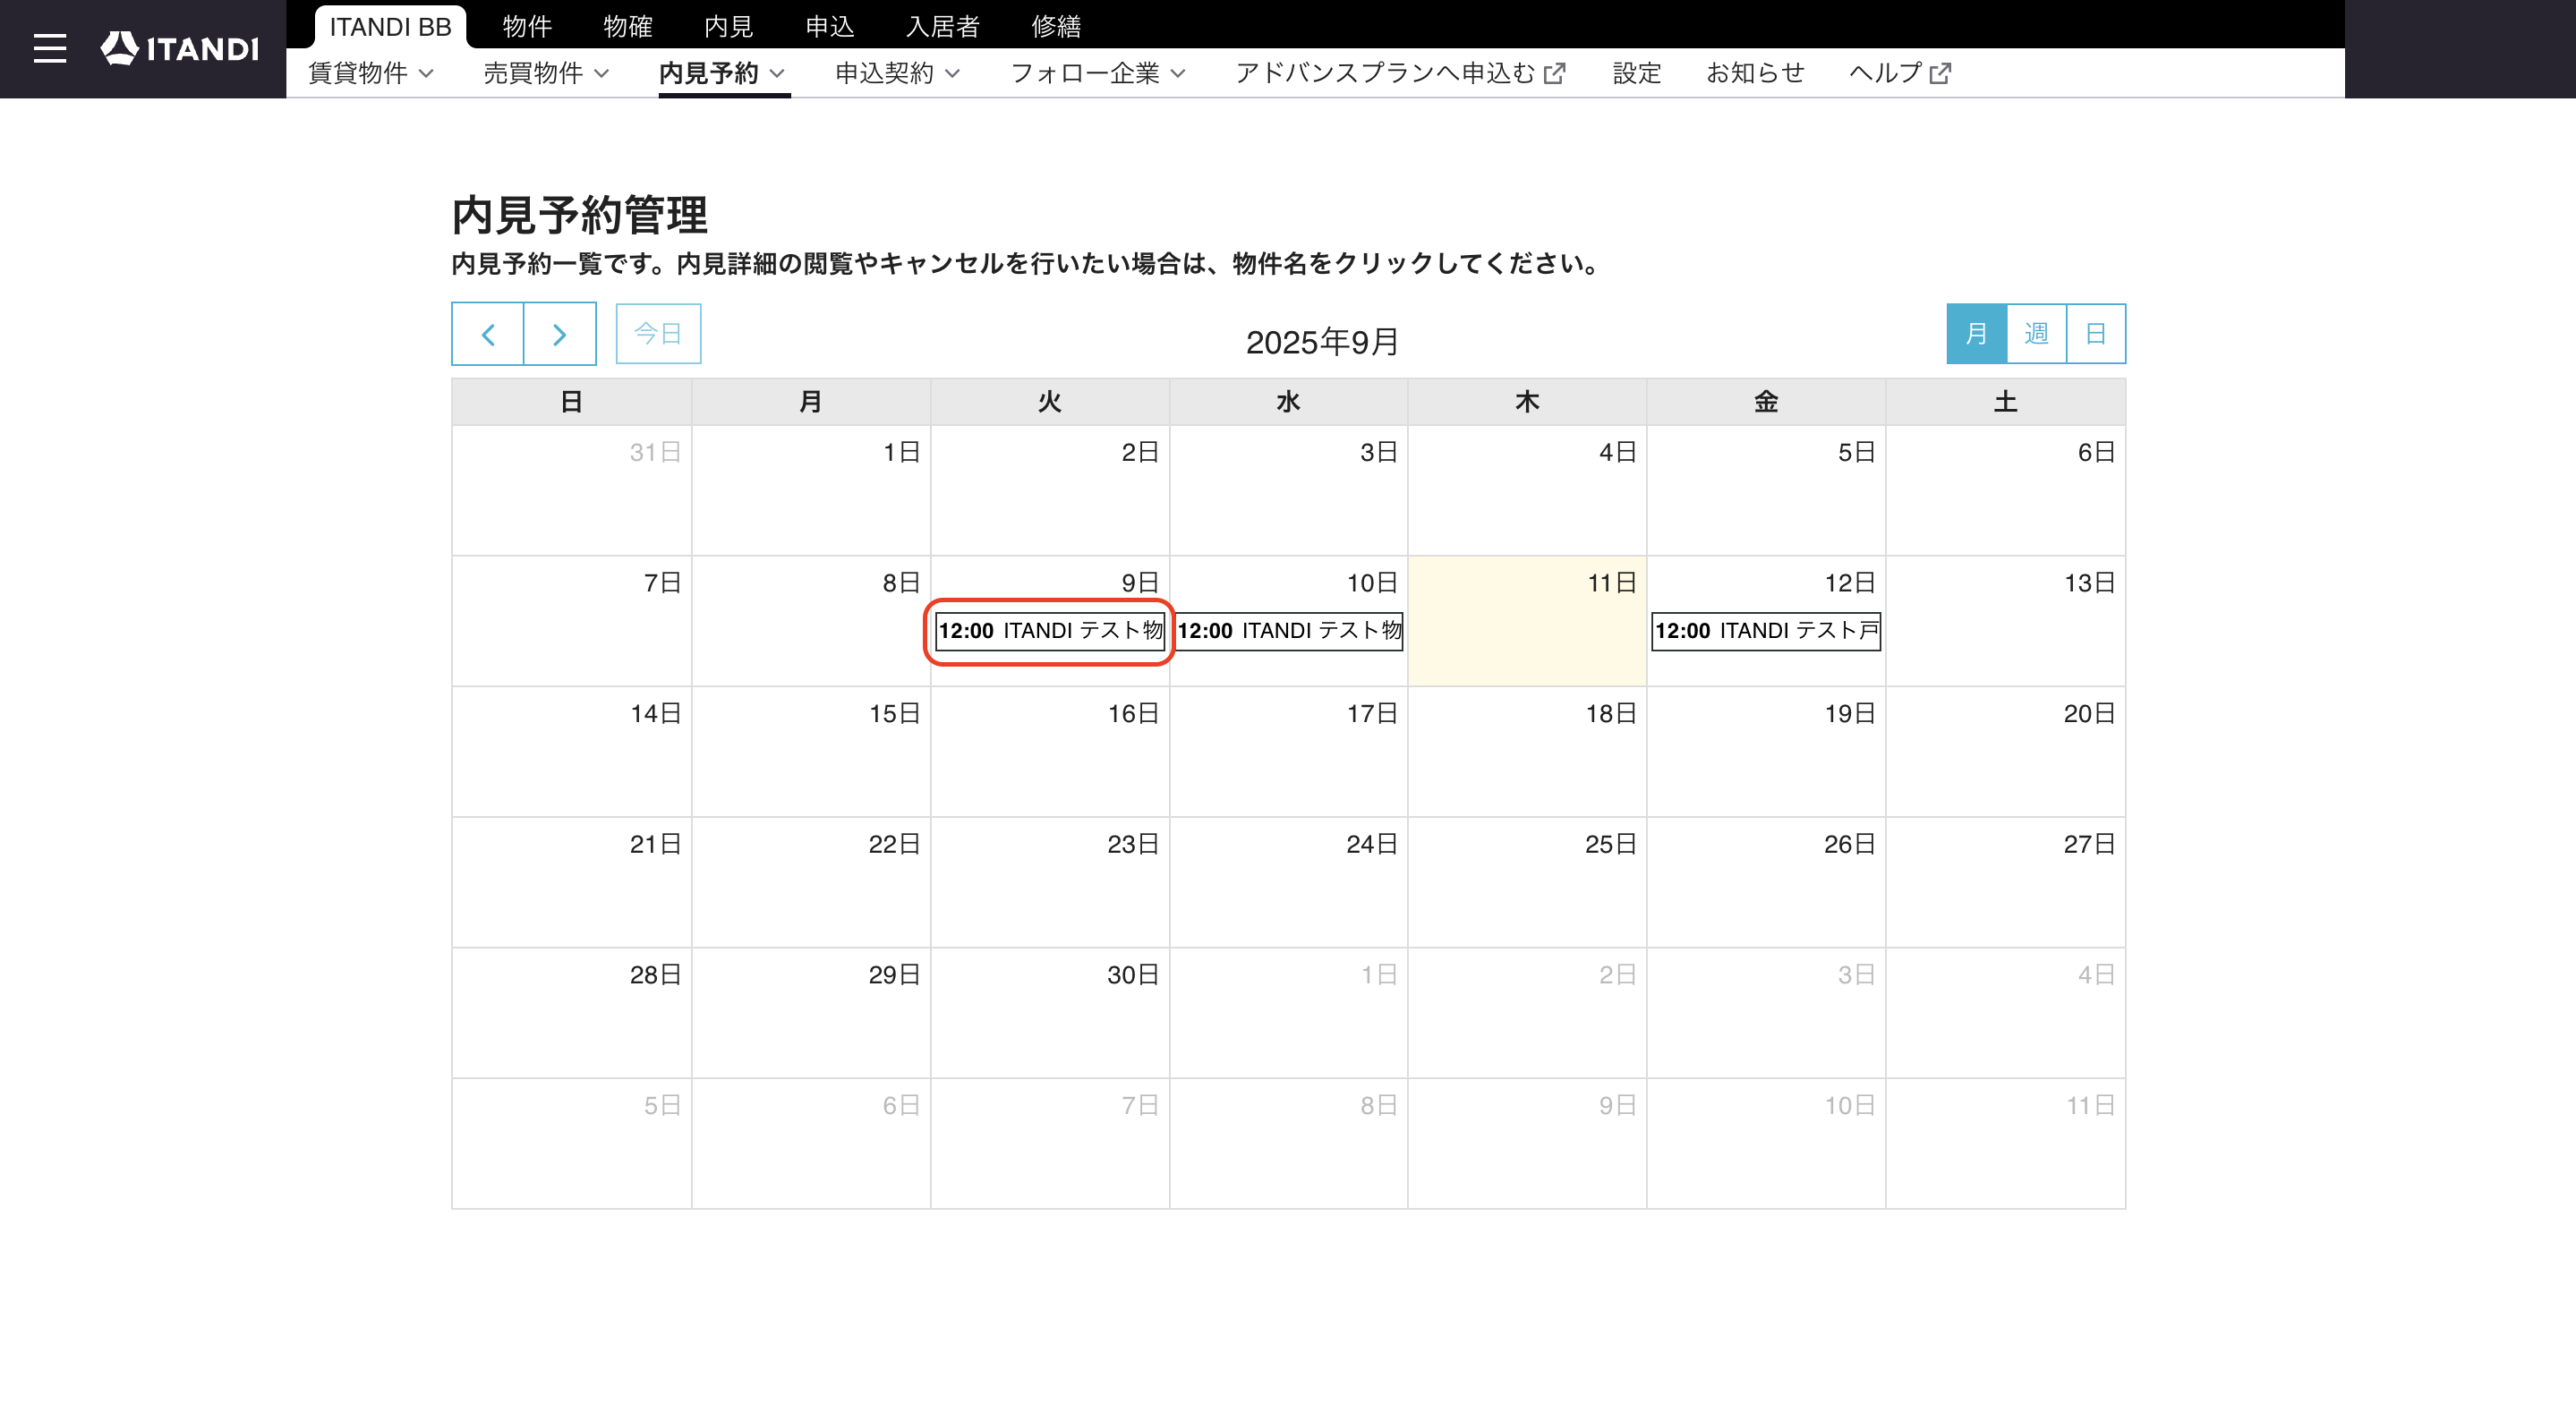This screenshot has width=2576, height=1412.
Task: Open the 設定 menu item
Action: (1637, 73)
